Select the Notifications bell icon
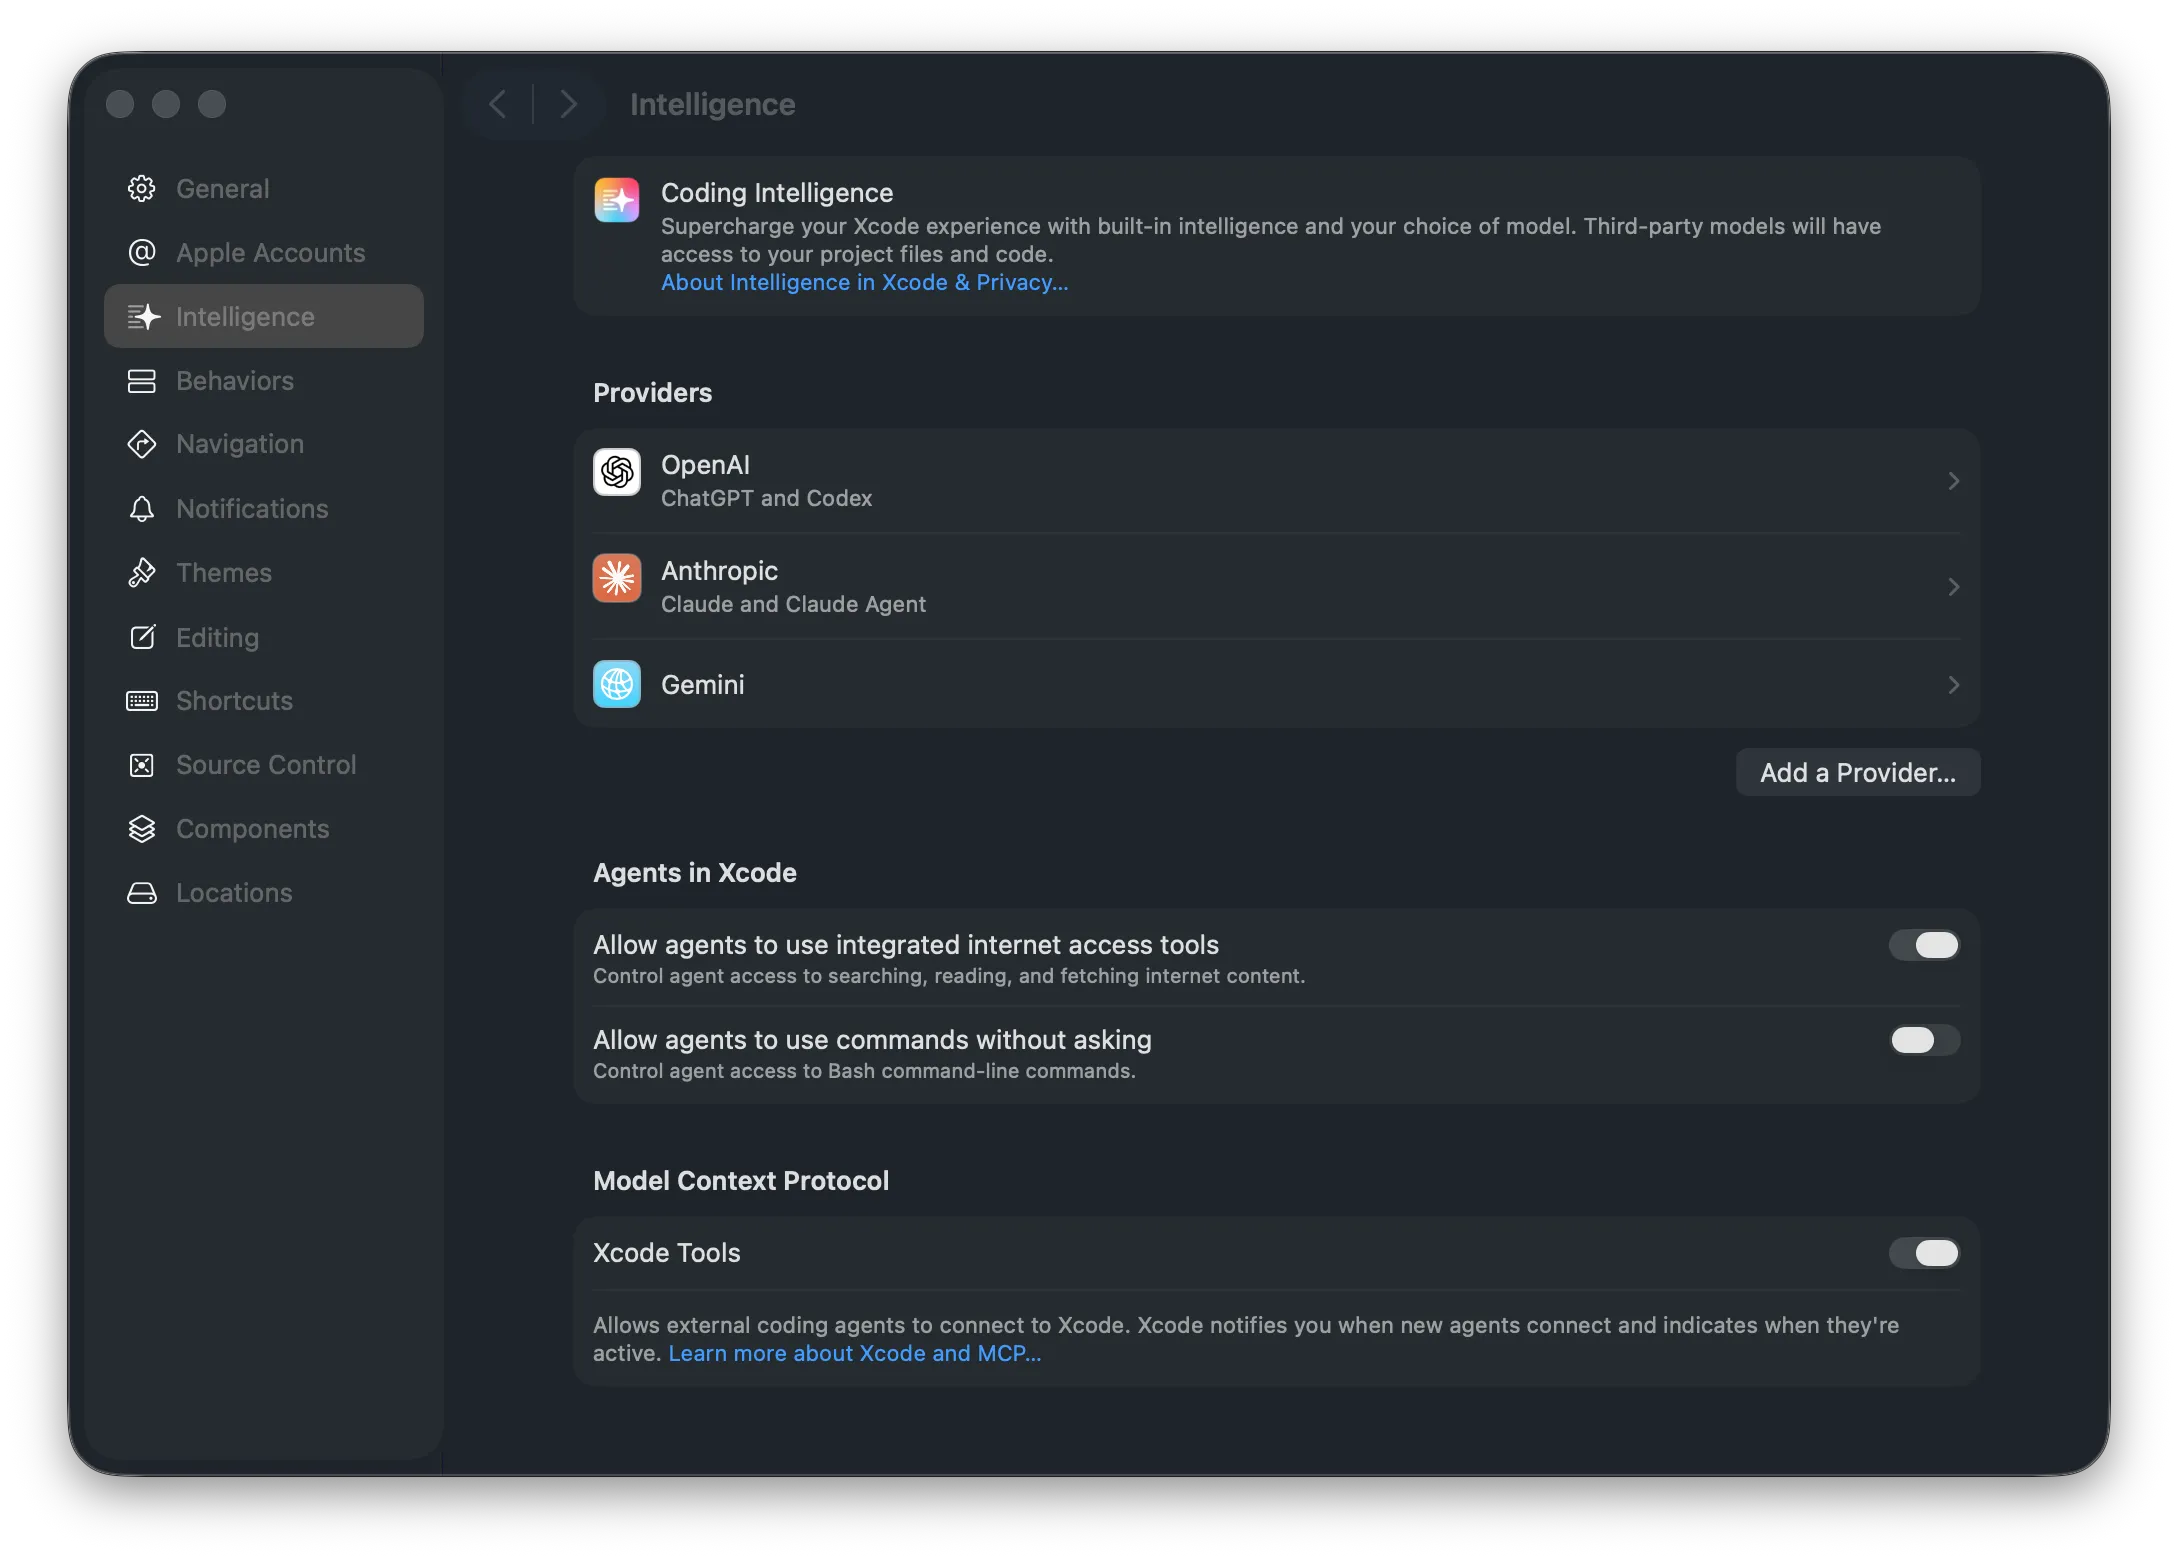 [143, 509]
